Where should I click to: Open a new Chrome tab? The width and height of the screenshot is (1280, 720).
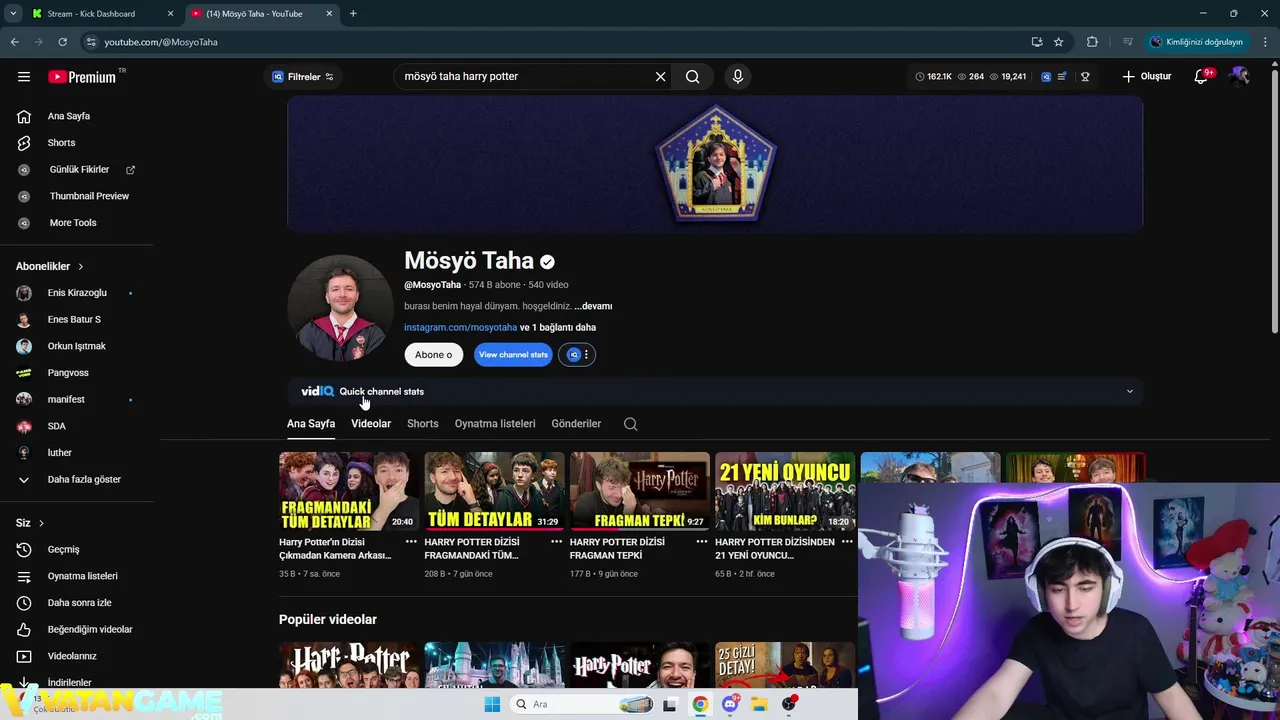[353, 14]
